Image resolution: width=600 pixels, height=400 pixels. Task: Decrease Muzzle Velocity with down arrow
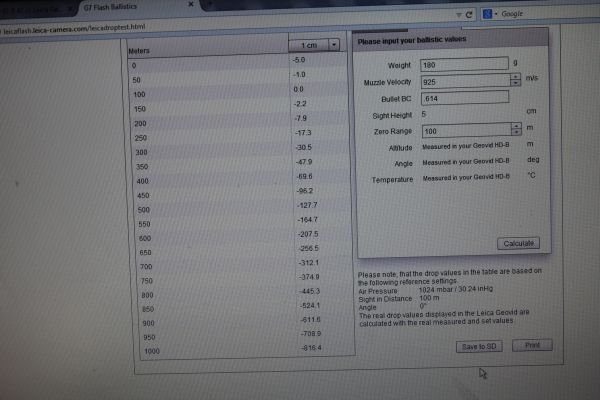coord(515,83)
